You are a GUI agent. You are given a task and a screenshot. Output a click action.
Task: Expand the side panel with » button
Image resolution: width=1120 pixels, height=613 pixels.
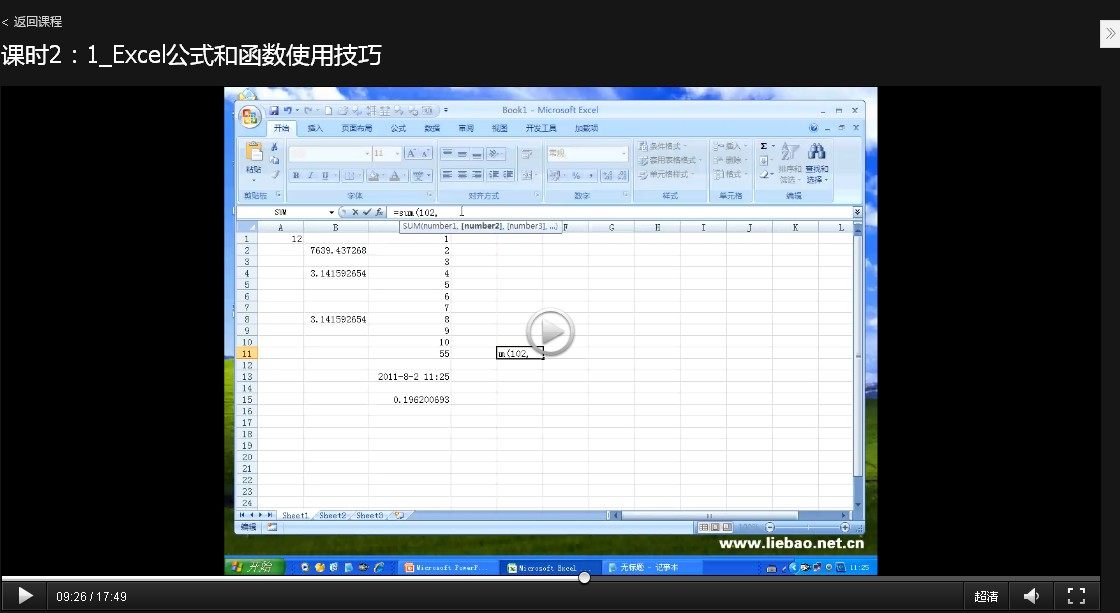[x=1109, y=34]
